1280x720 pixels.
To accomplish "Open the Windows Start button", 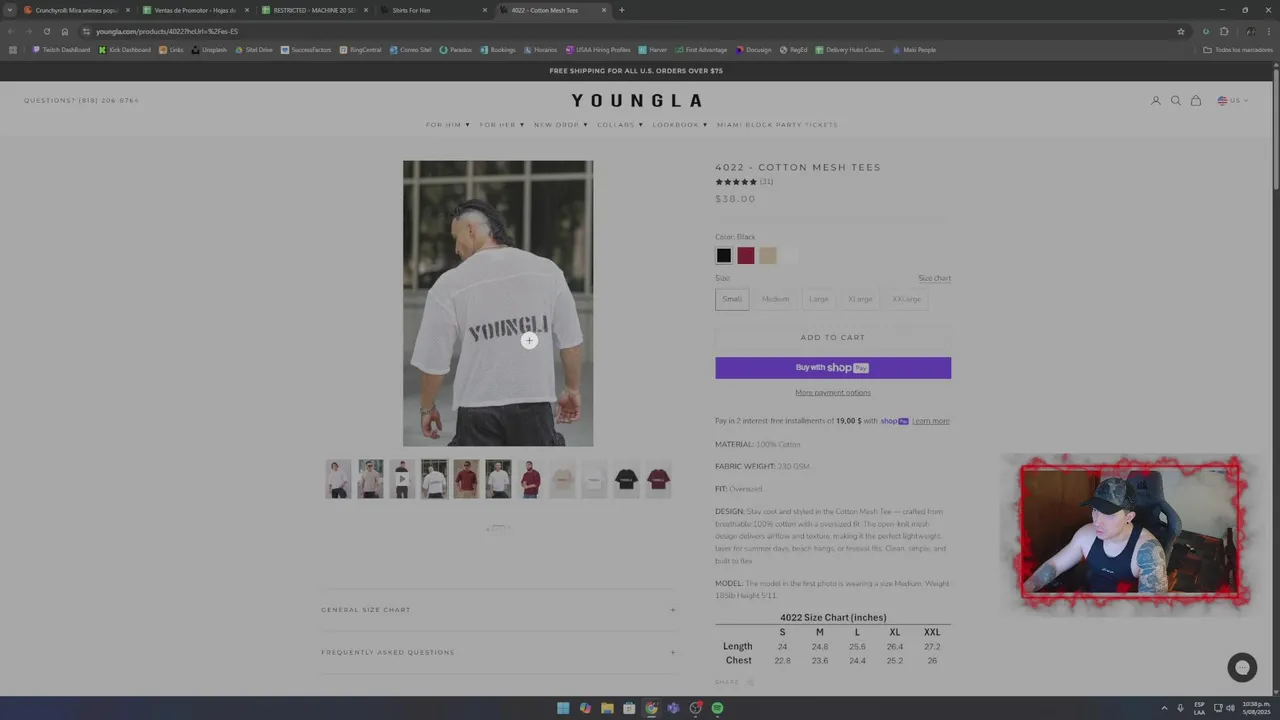I will point(563,708).
